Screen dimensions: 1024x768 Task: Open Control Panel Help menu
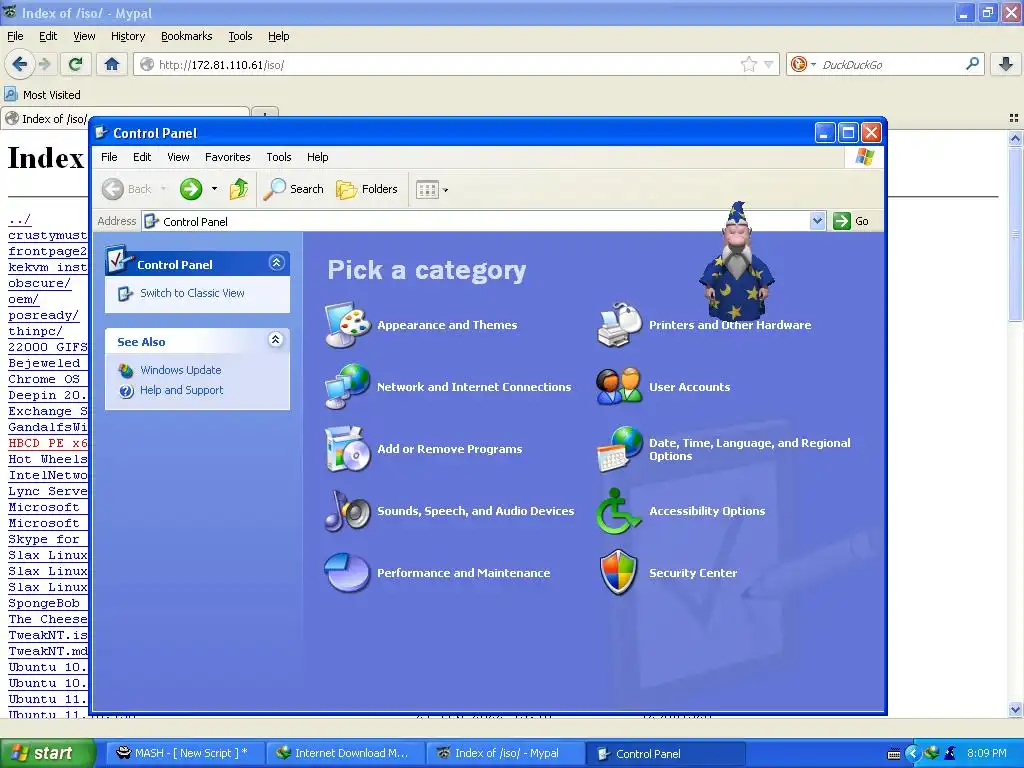317,157
